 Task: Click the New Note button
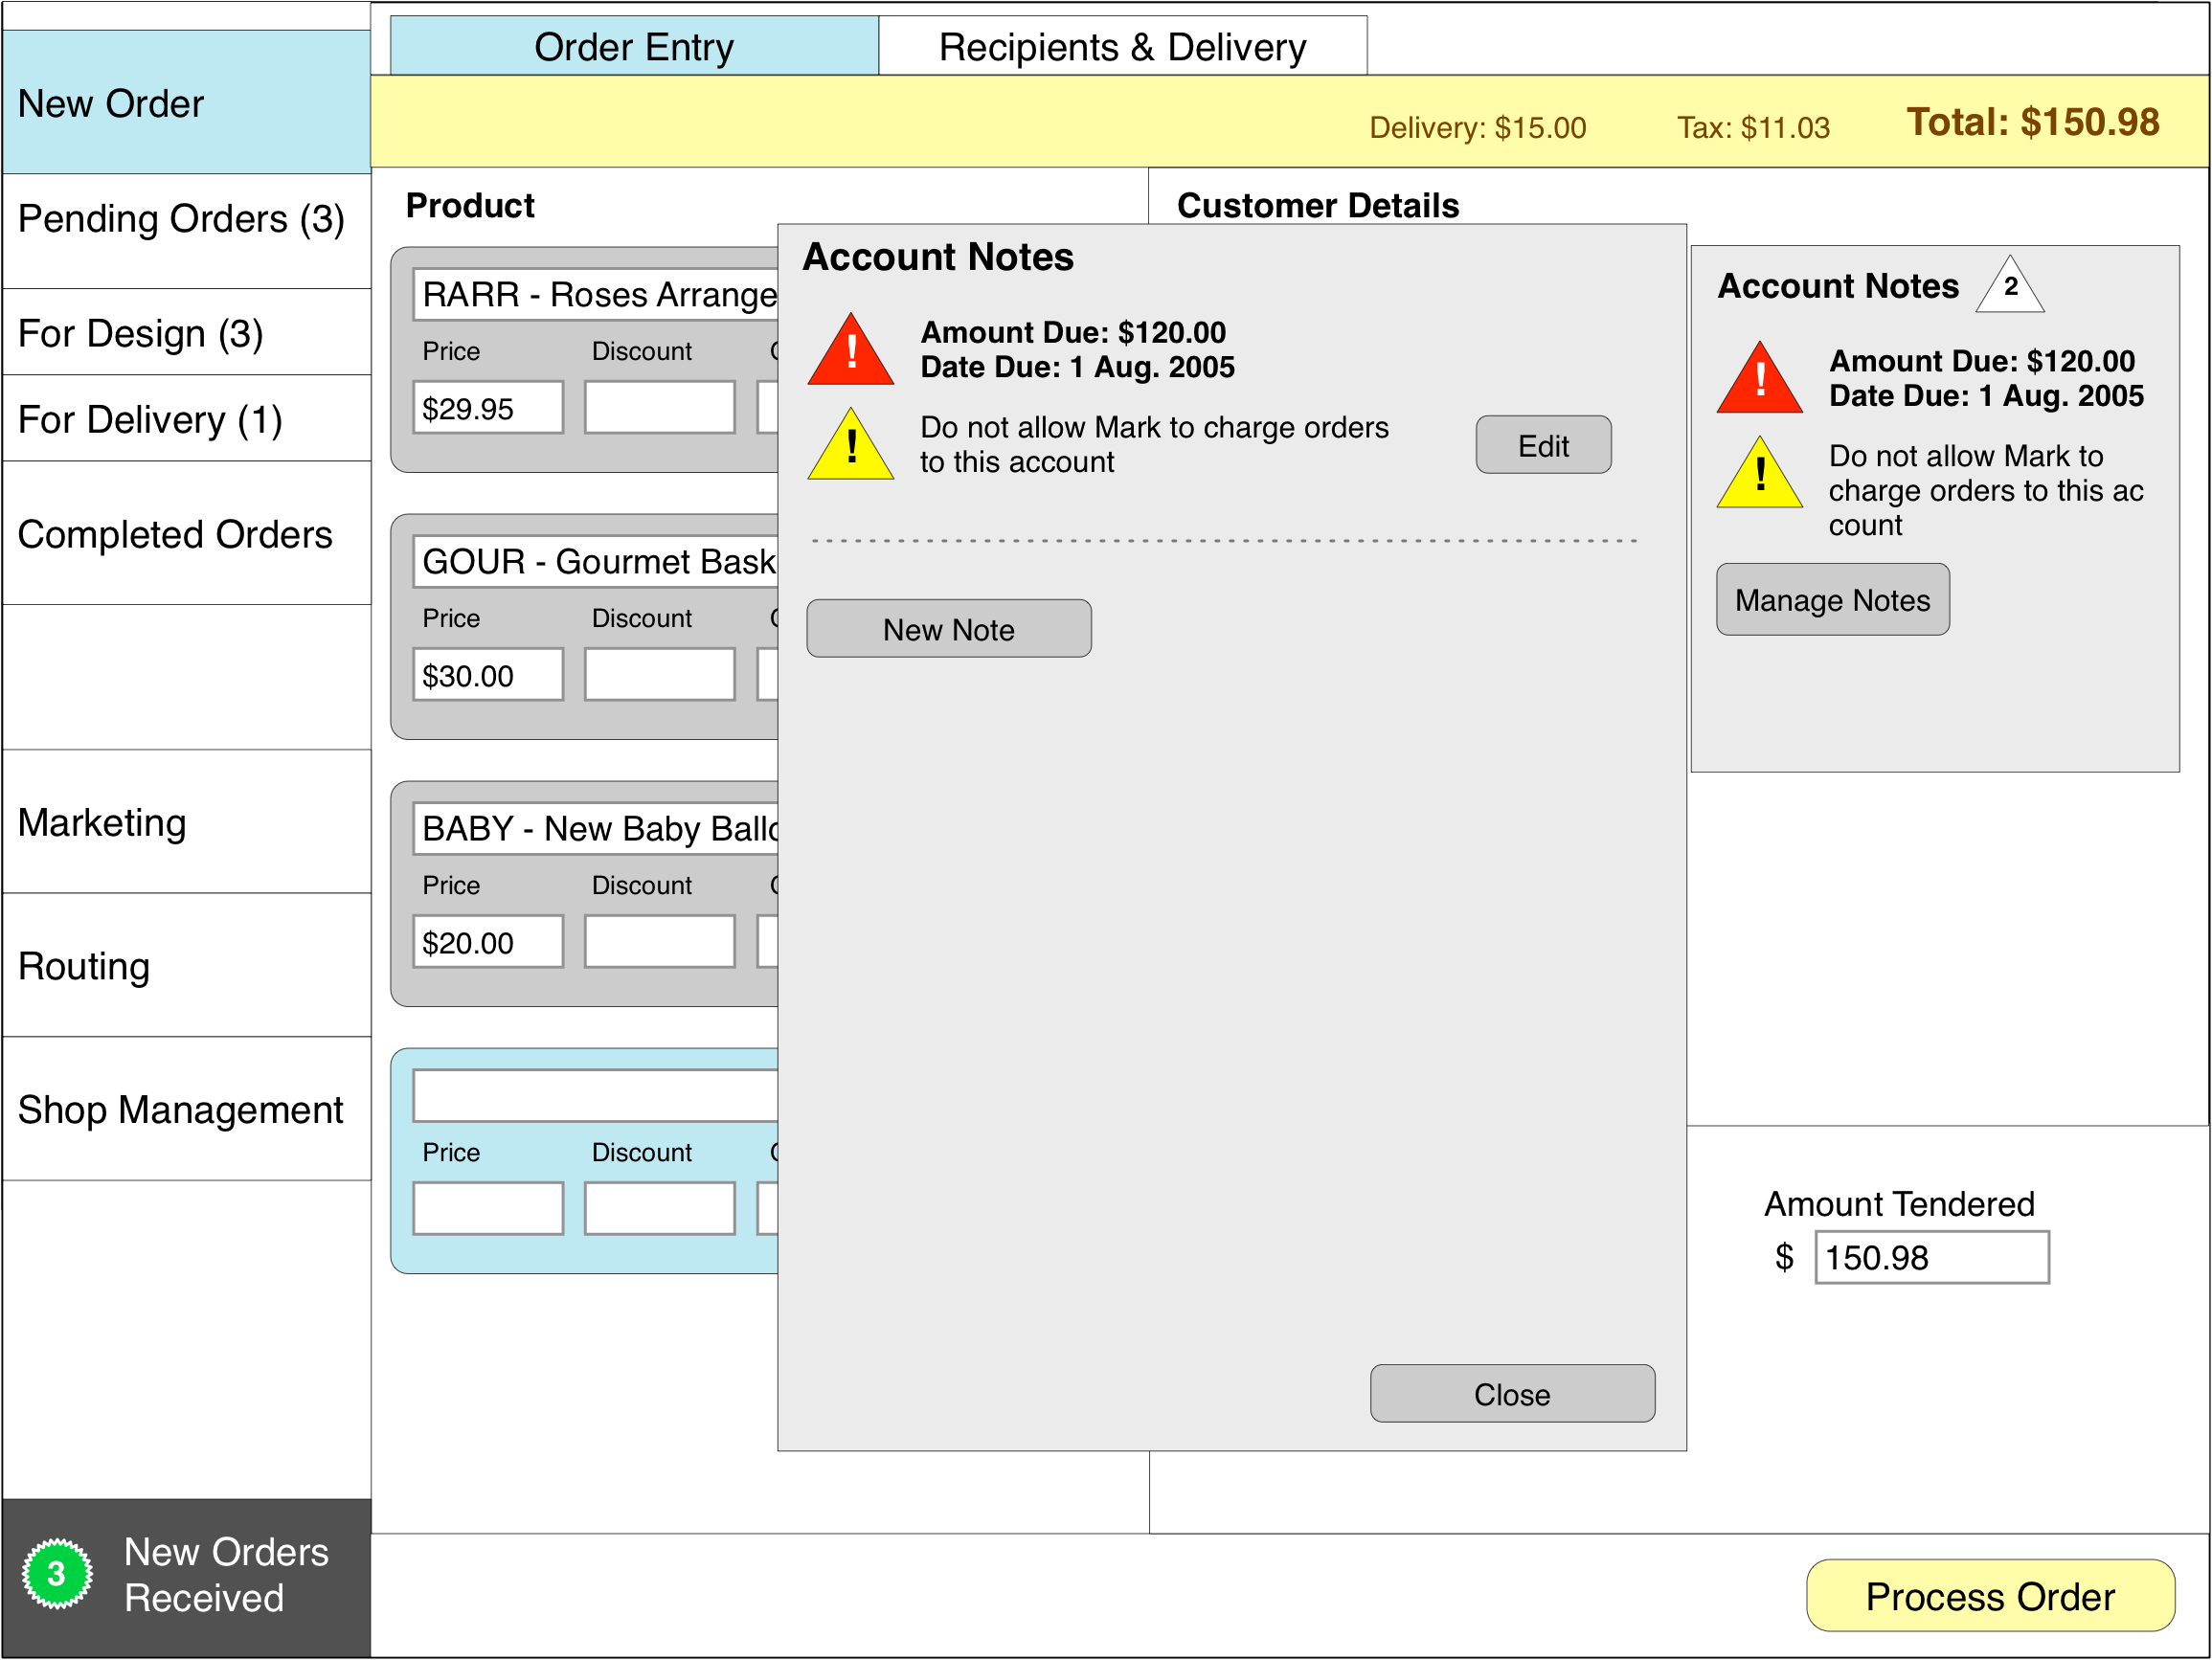click(x=948, y=628)
